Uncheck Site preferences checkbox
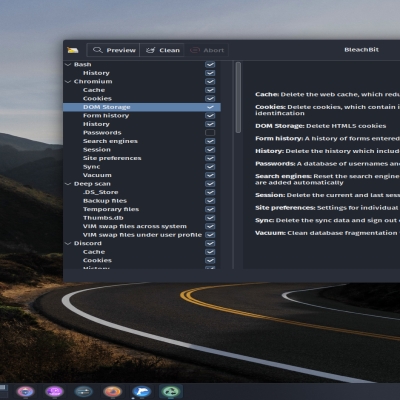Screen dimensions: 400x400 click(x=210, y=158)
